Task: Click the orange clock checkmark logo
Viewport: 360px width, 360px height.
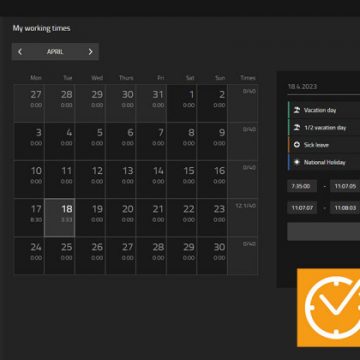Action: click(x=329, y=308)
